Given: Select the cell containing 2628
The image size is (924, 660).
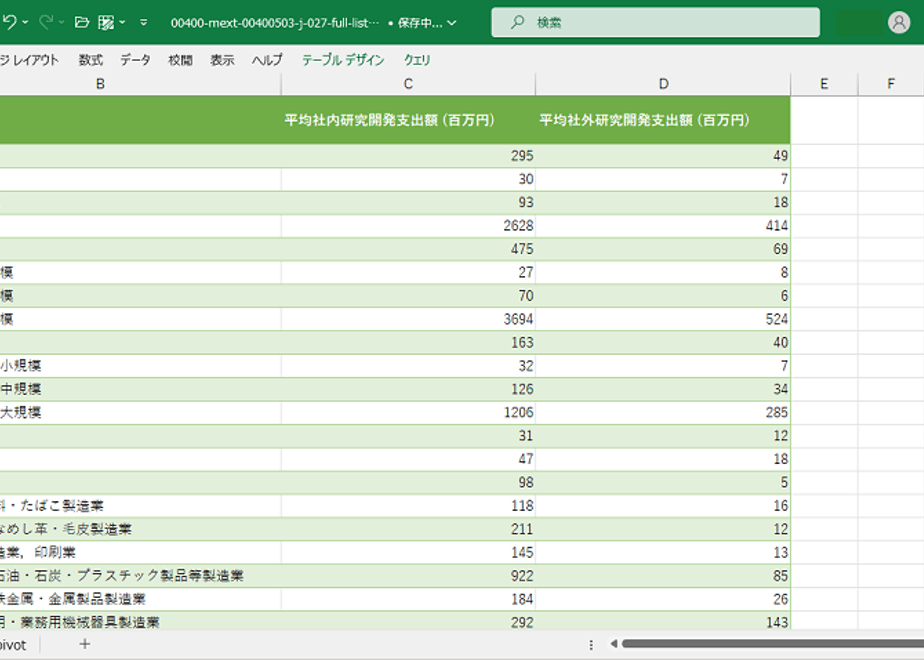Looking at the screenshot, I should point(408,226).
